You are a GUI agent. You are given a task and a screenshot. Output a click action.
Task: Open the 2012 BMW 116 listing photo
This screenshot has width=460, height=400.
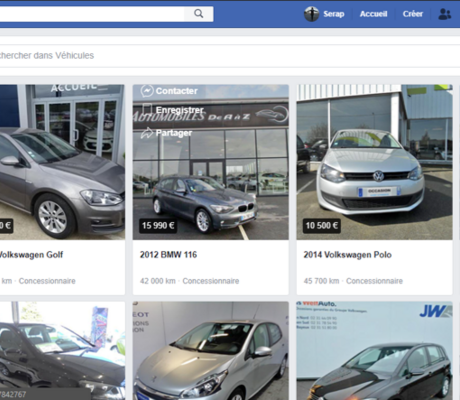pyautogui.click(x=211, y=162)
